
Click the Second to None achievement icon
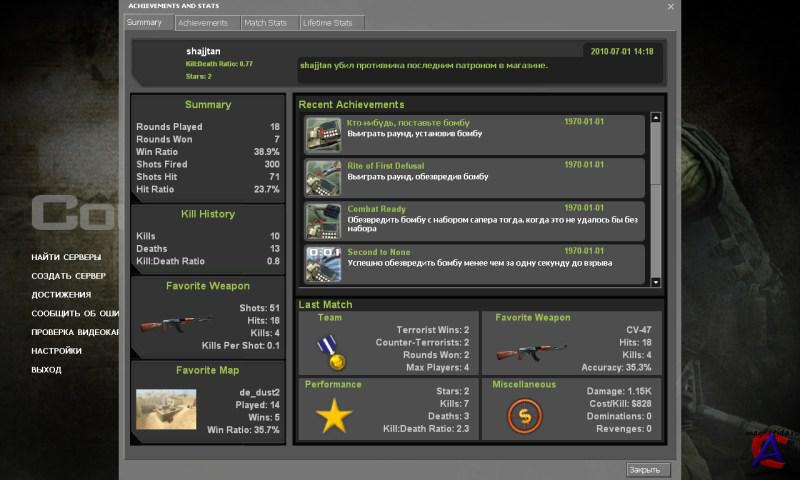coord(323,263)
